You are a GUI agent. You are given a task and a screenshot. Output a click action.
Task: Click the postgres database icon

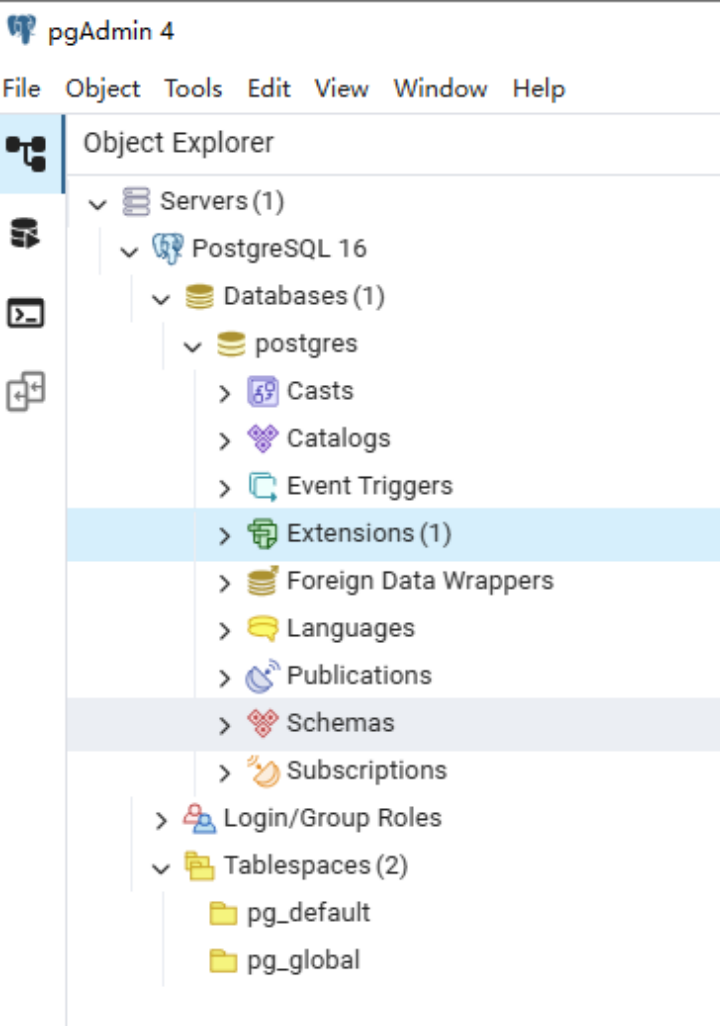coord(231,344)
